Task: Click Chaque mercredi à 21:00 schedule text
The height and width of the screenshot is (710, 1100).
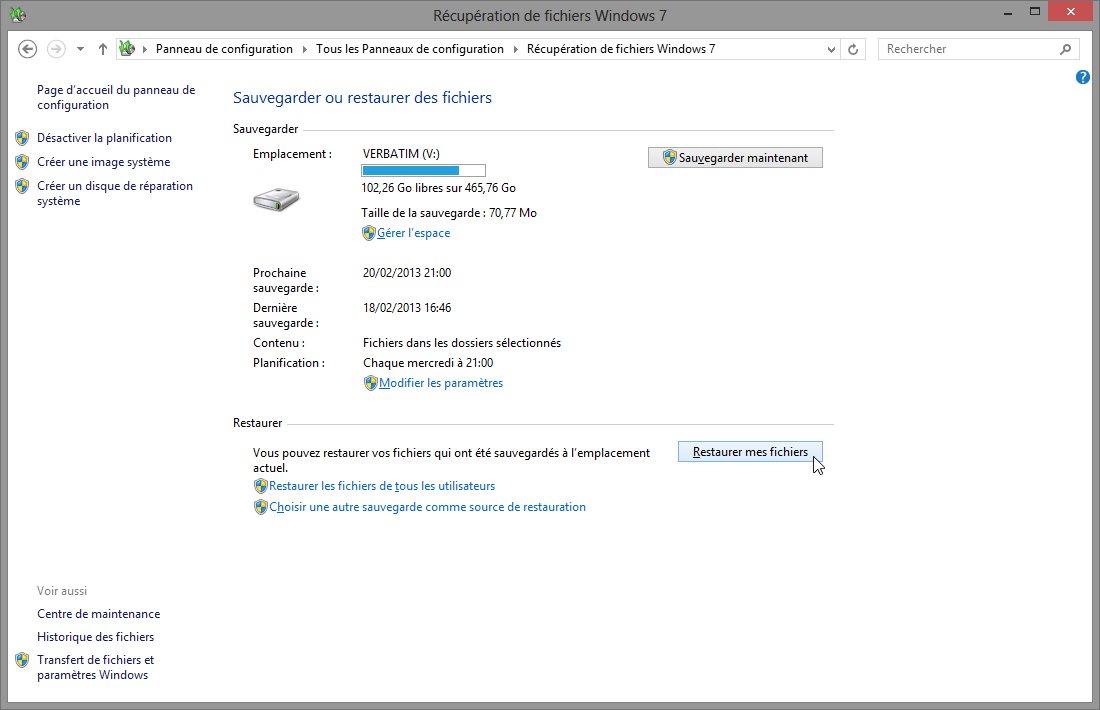Action: click(428, 363)
